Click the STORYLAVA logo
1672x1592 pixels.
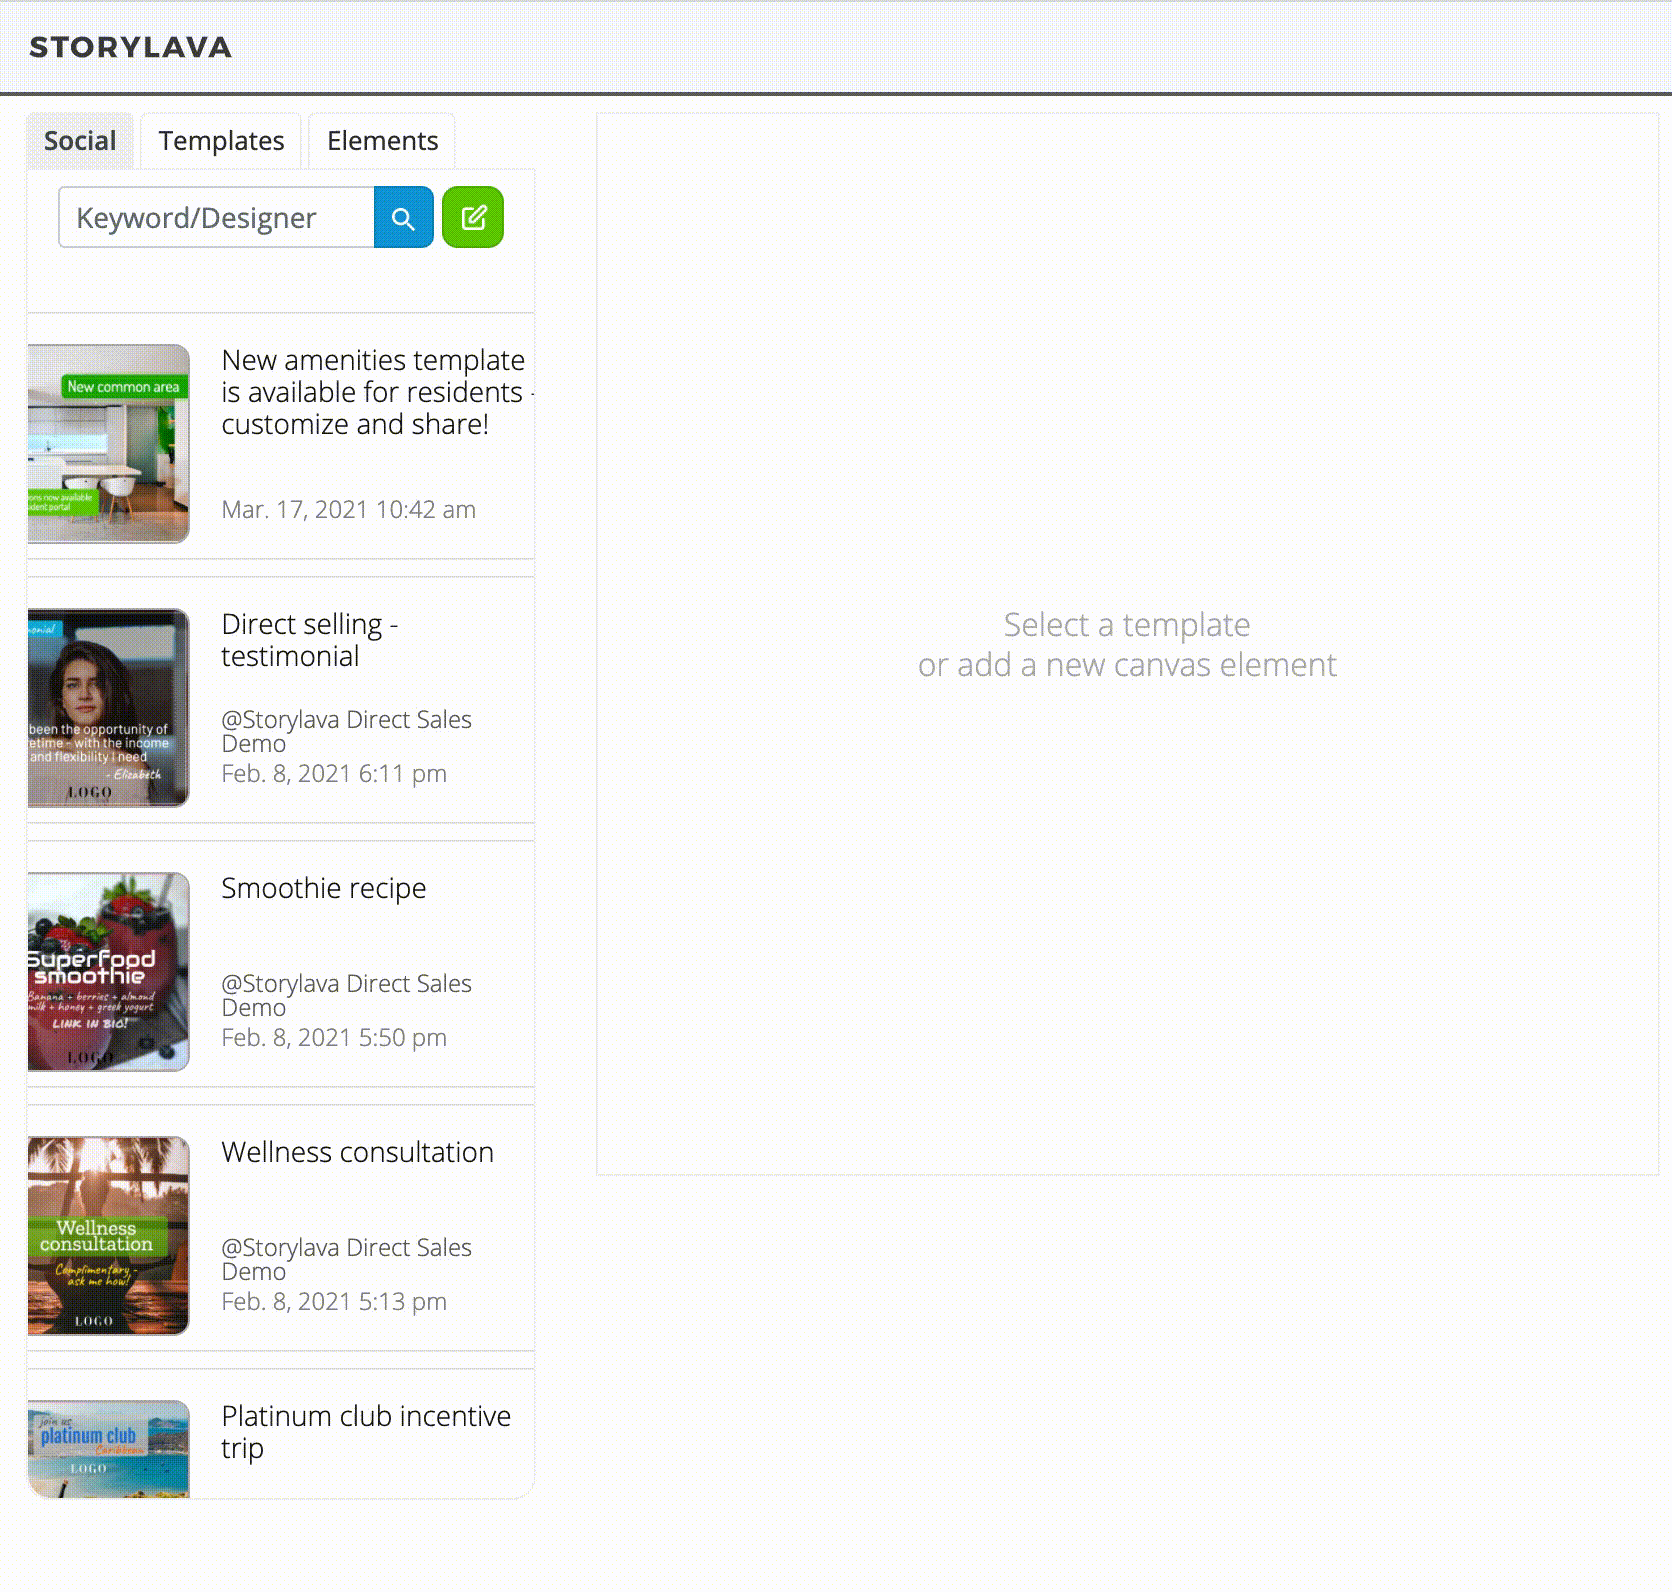coord(130,47)
